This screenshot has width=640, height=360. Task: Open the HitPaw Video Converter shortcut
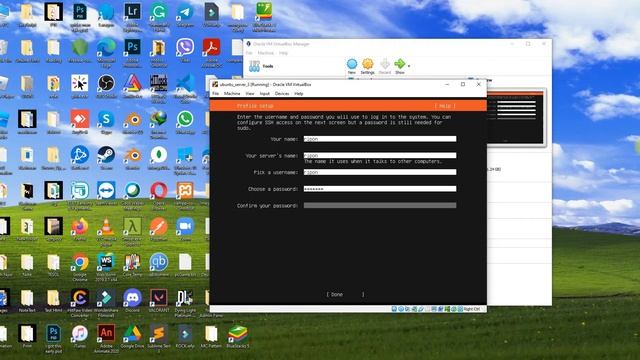coord(80,303)
